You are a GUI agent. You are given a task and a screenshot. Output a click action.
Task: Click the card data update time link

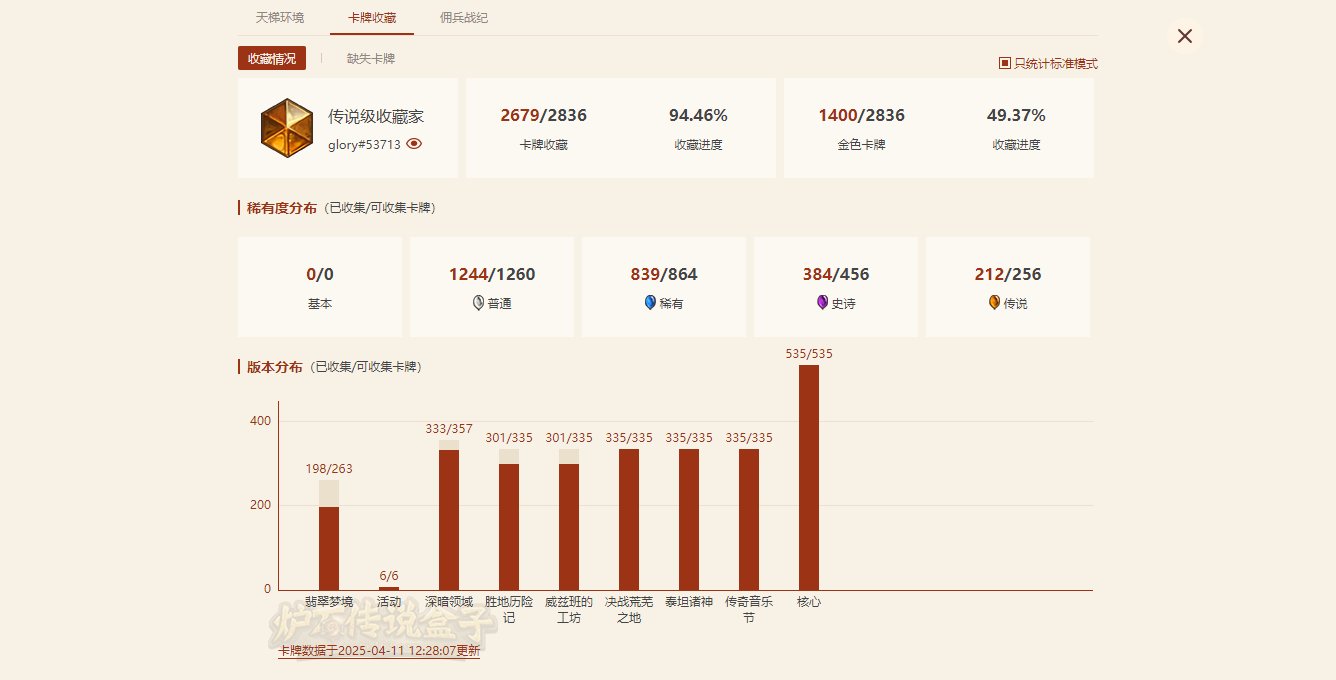coord(379,650)
